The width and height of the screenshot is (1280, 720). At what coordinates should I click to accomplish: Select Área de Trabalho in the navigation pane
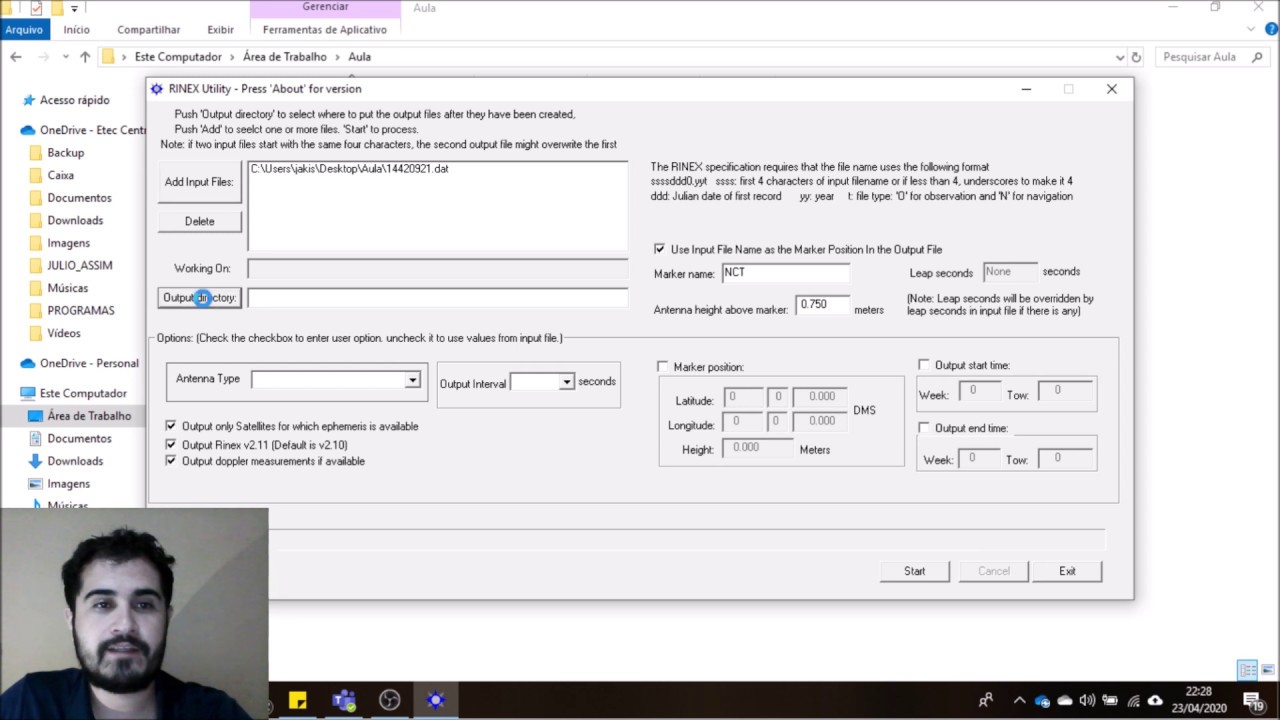click(89, 416)
